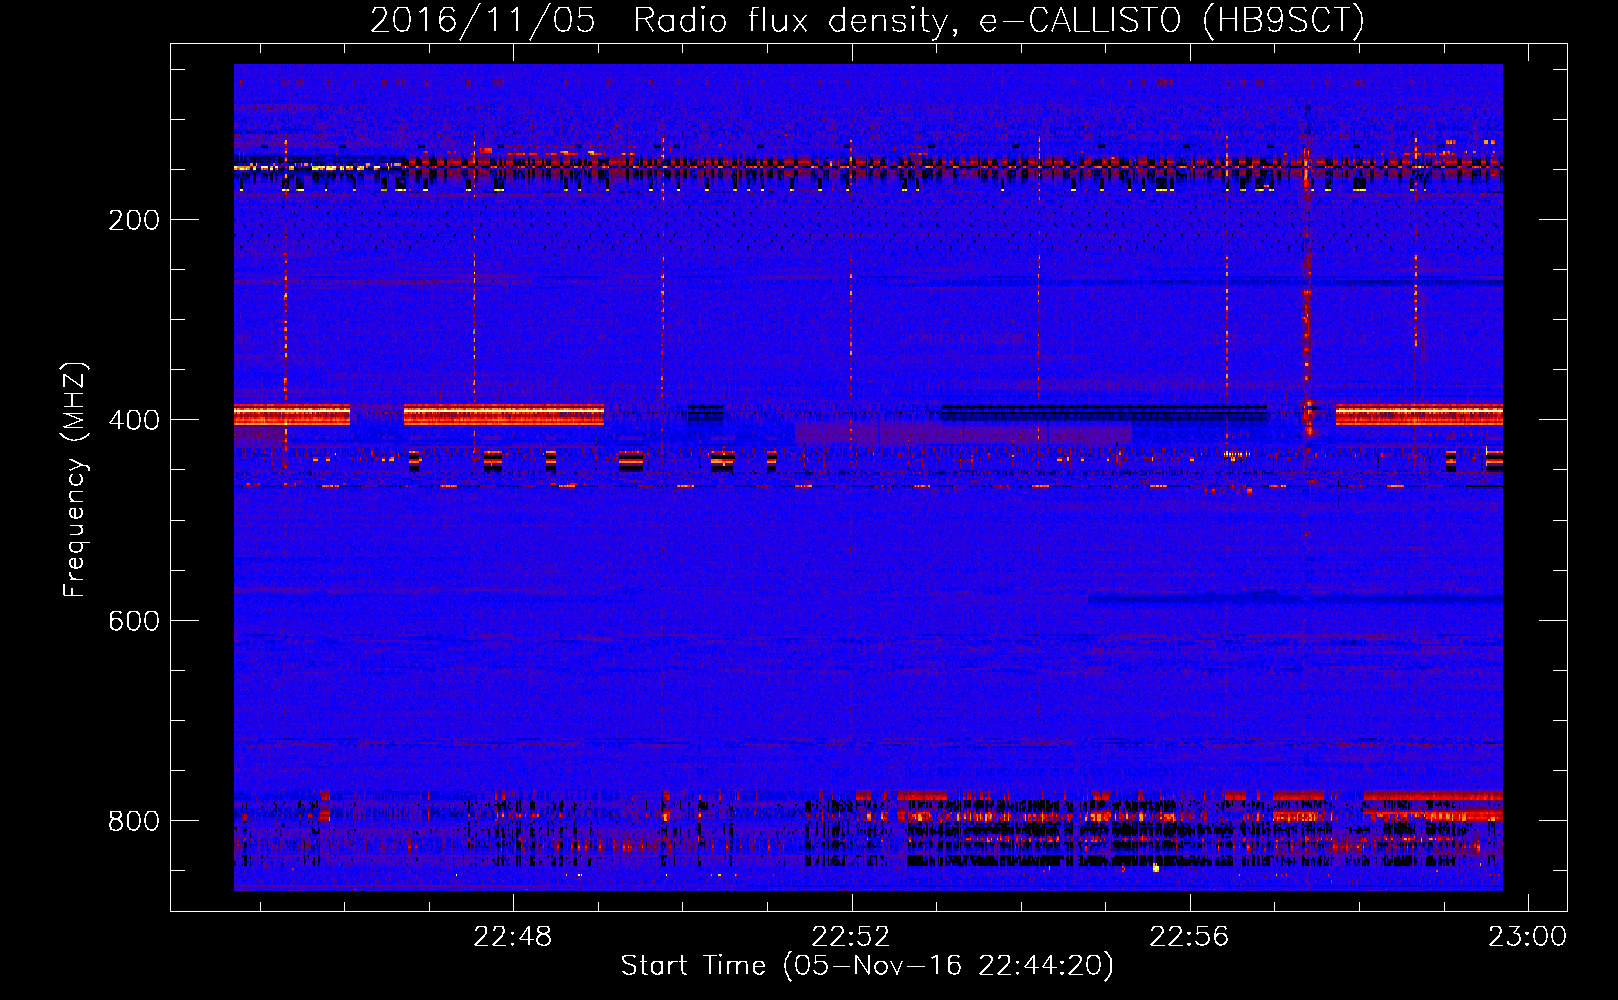Viewport: 1618px width, 1000px height.
Task: Click the "200" frequency tick label
Action: pyautogui.click(x=134, y=220)
